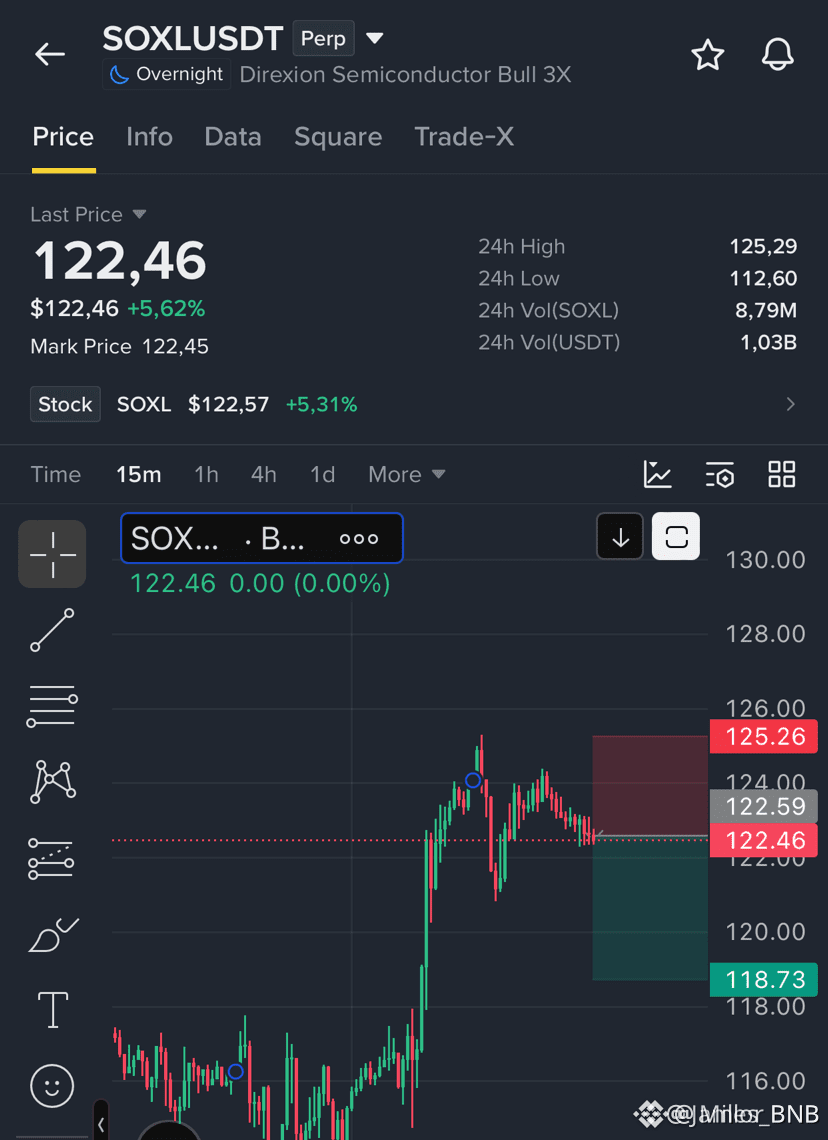The height and width of the screenshot is (1140, 828).
Task: Select the brush drawing tool
Action: coord(52,935)
